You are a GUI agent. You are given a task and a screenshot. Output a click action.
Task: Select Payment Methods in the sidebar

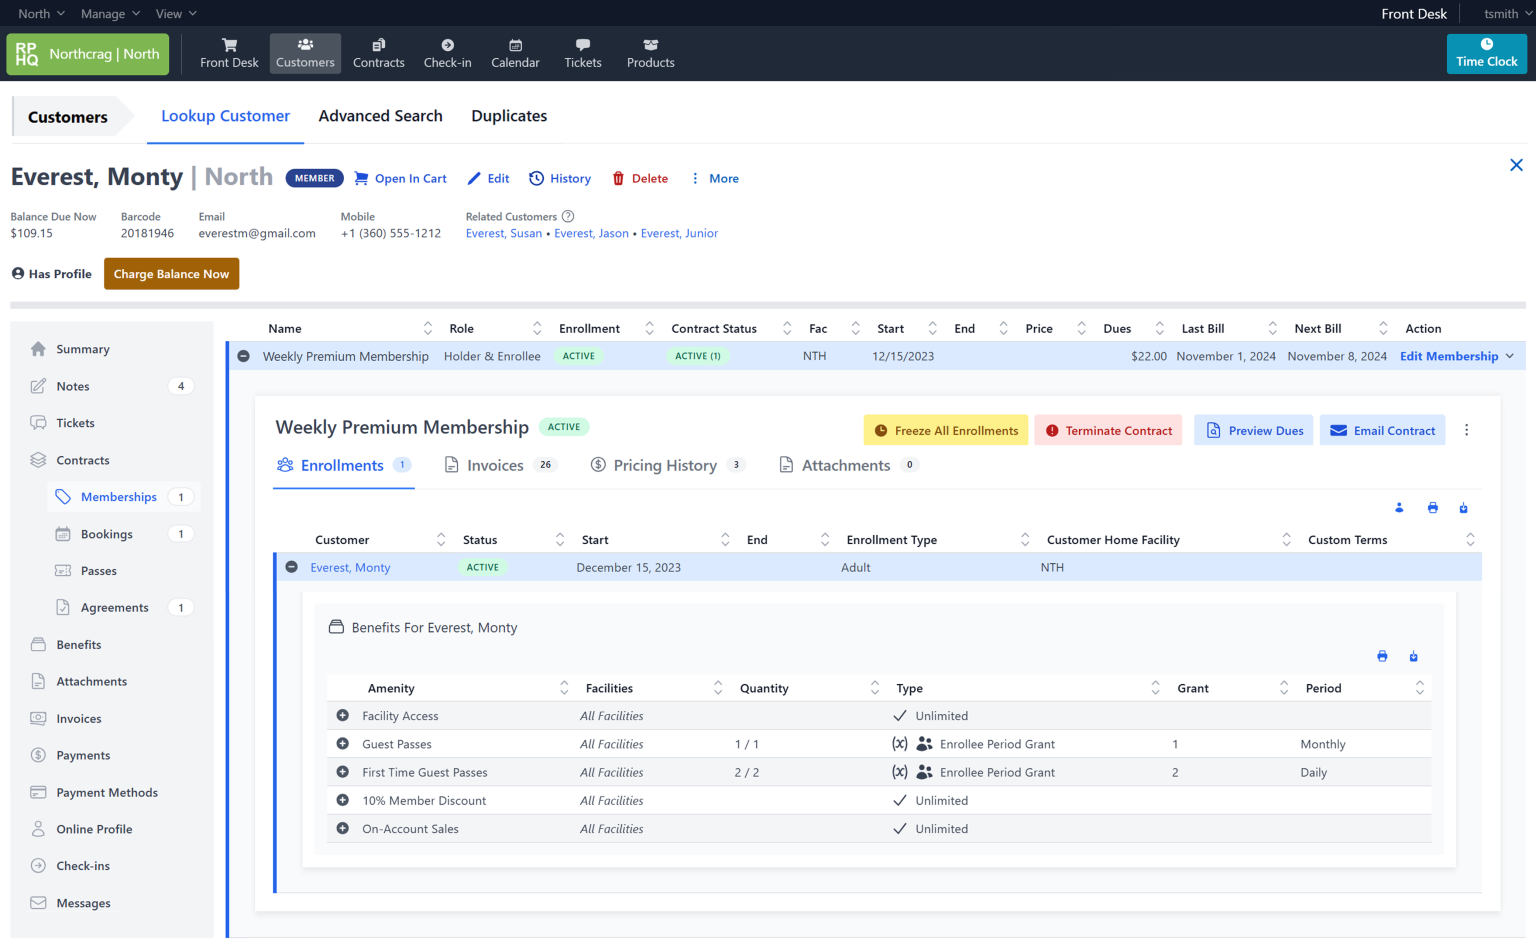click(x=107, y=793)
